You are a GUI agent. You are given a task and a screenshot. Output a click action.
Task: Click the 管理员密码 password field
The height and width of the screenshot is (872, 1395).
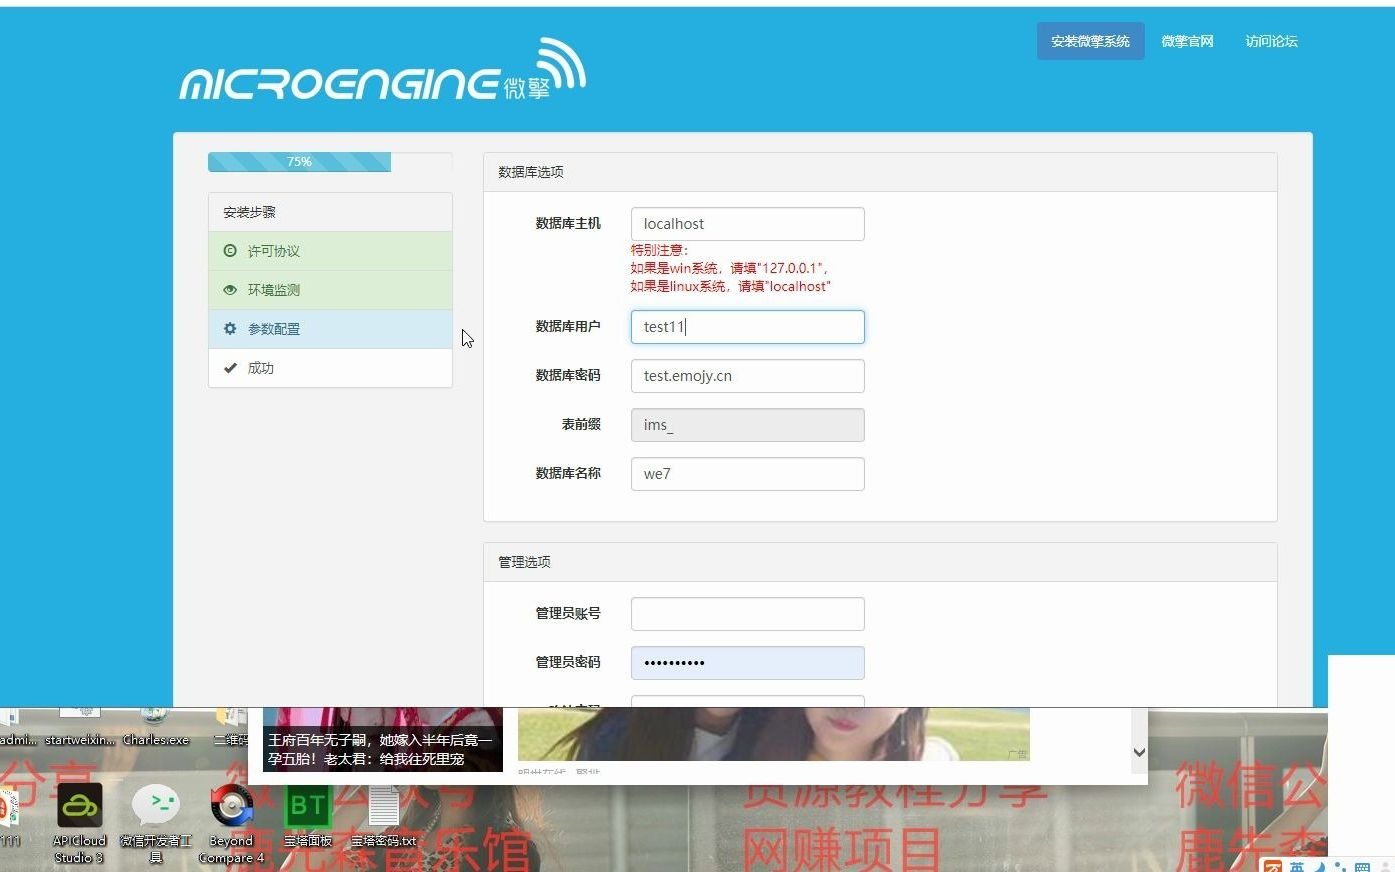747,663
